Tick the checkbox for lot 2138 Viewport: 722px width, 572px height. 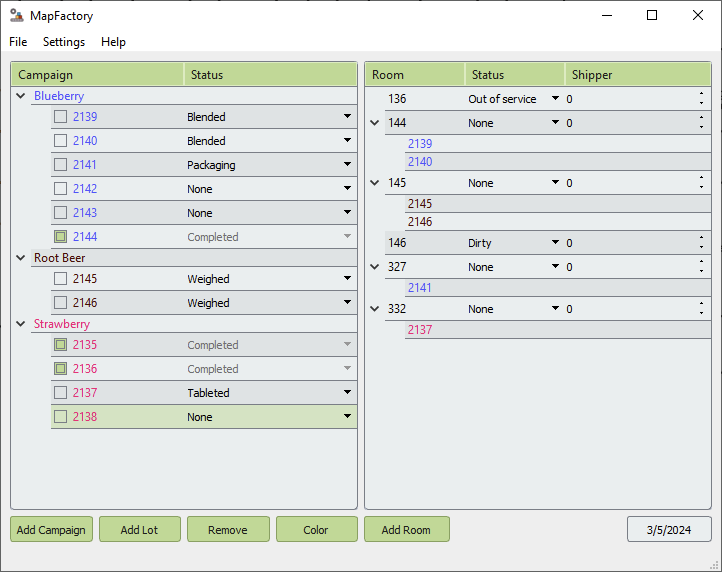point(60,416)
